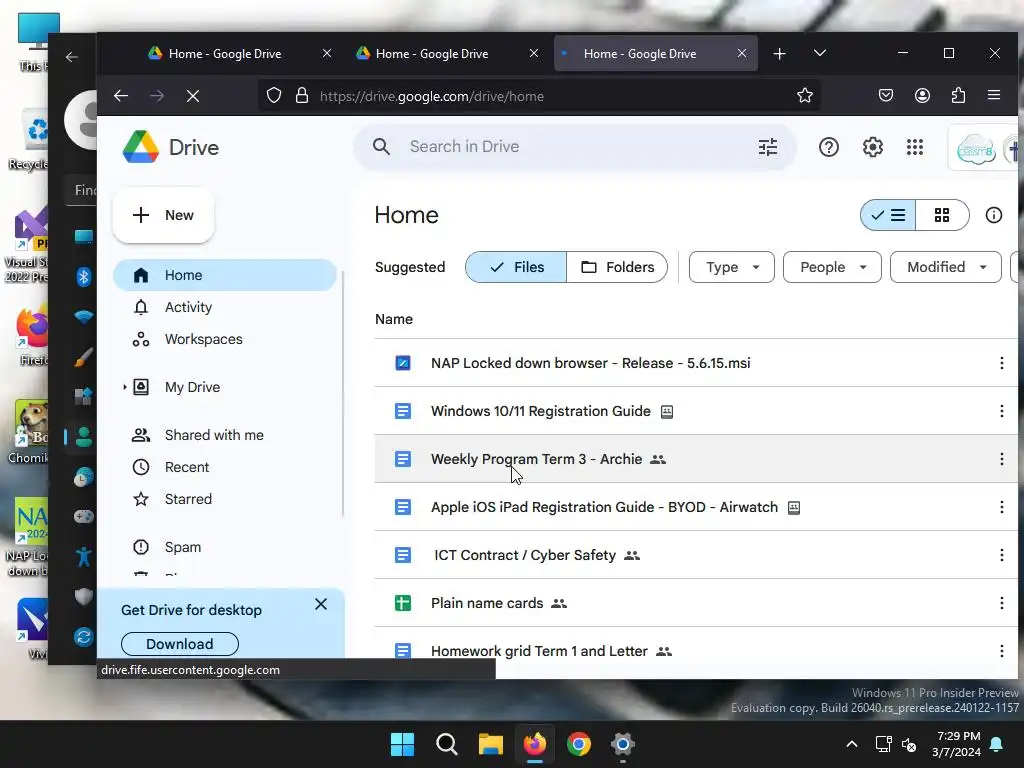The height and width of the screenshot is (768, 1024).
Task: Switch to the second Home - Google Drive tab
Action: pos(431,54)
